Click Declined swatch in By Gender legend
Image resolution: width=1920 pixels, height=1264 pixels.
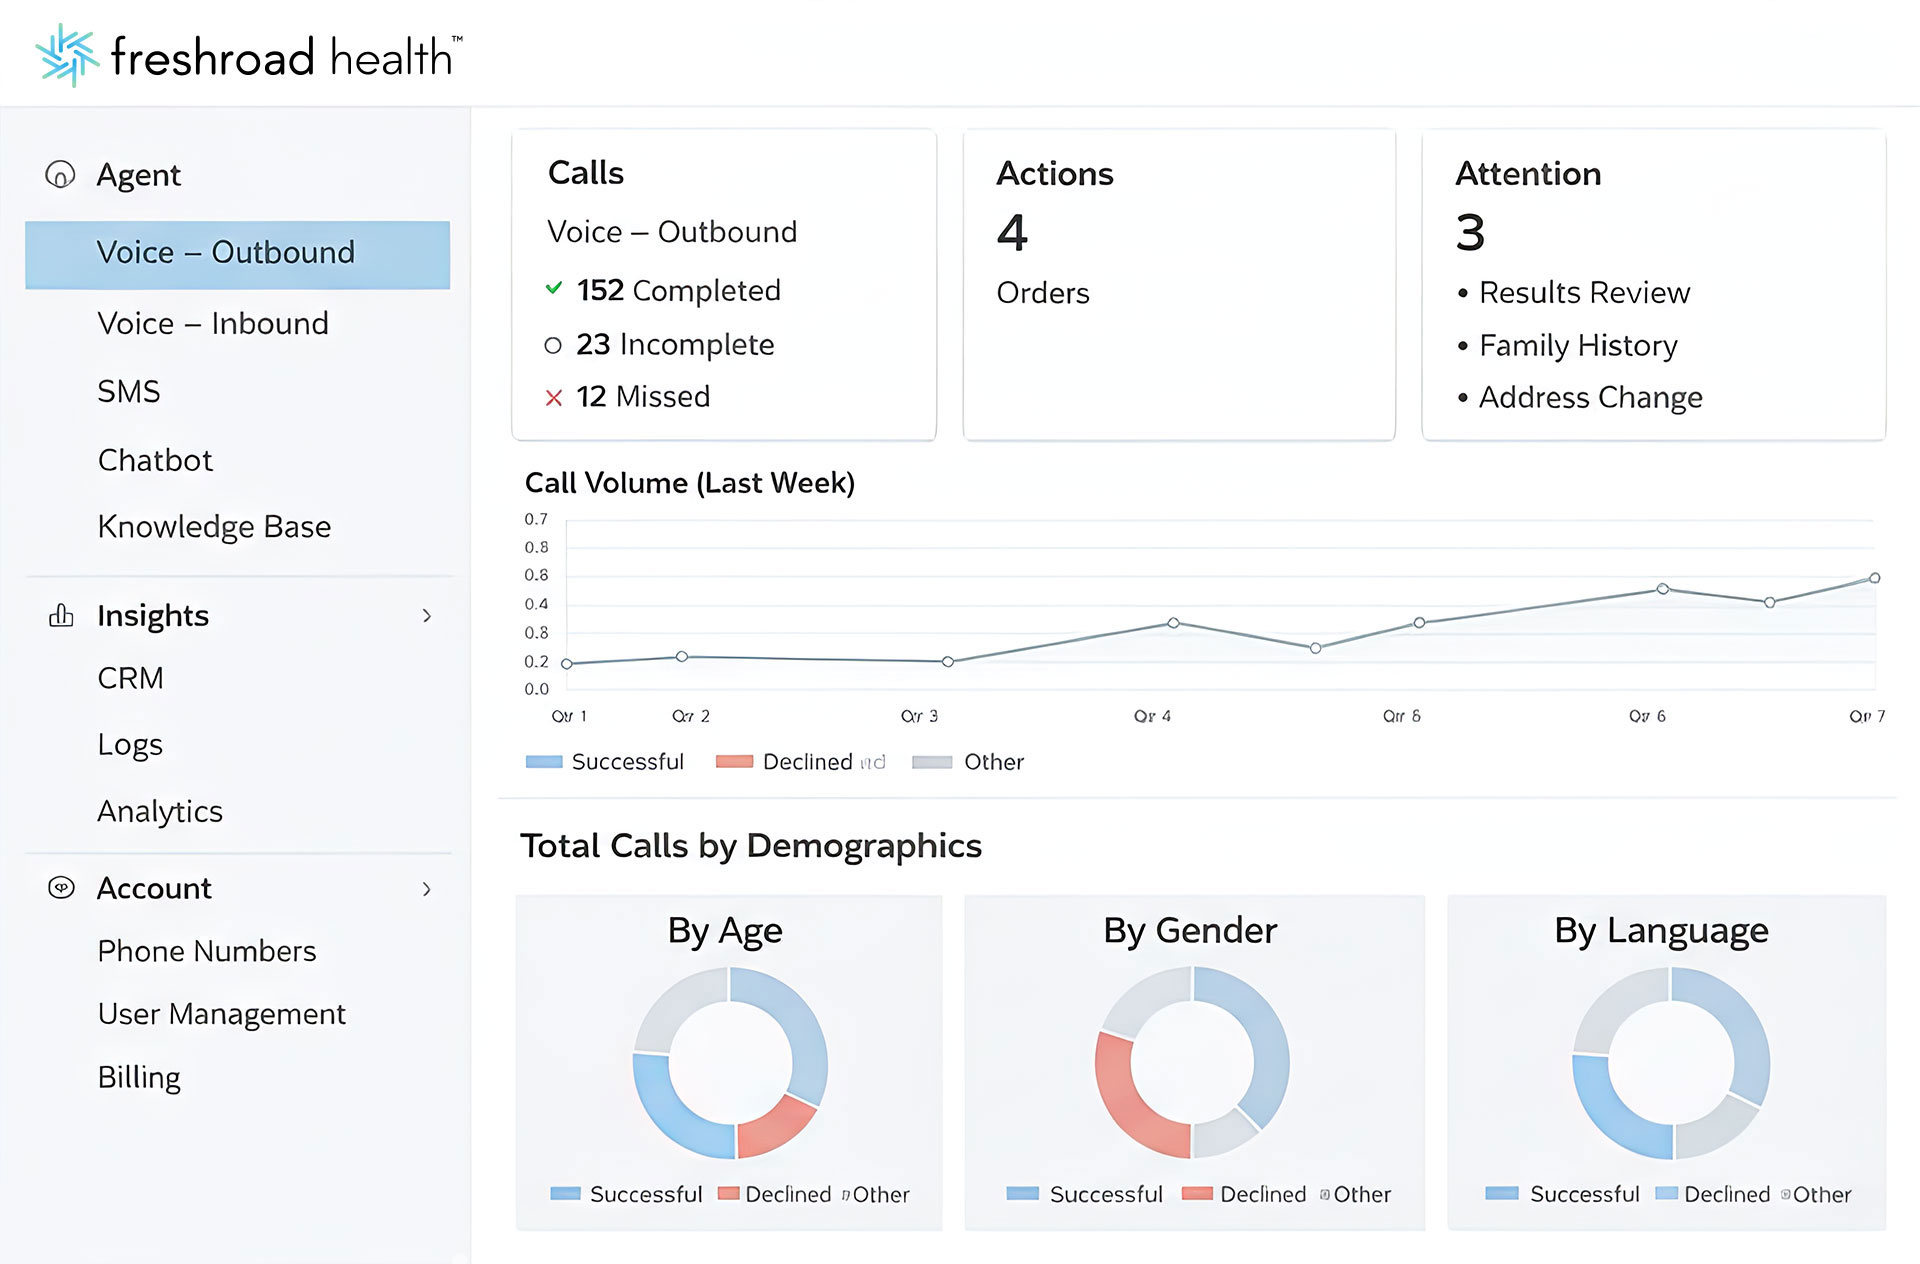coord(1197,1193)
